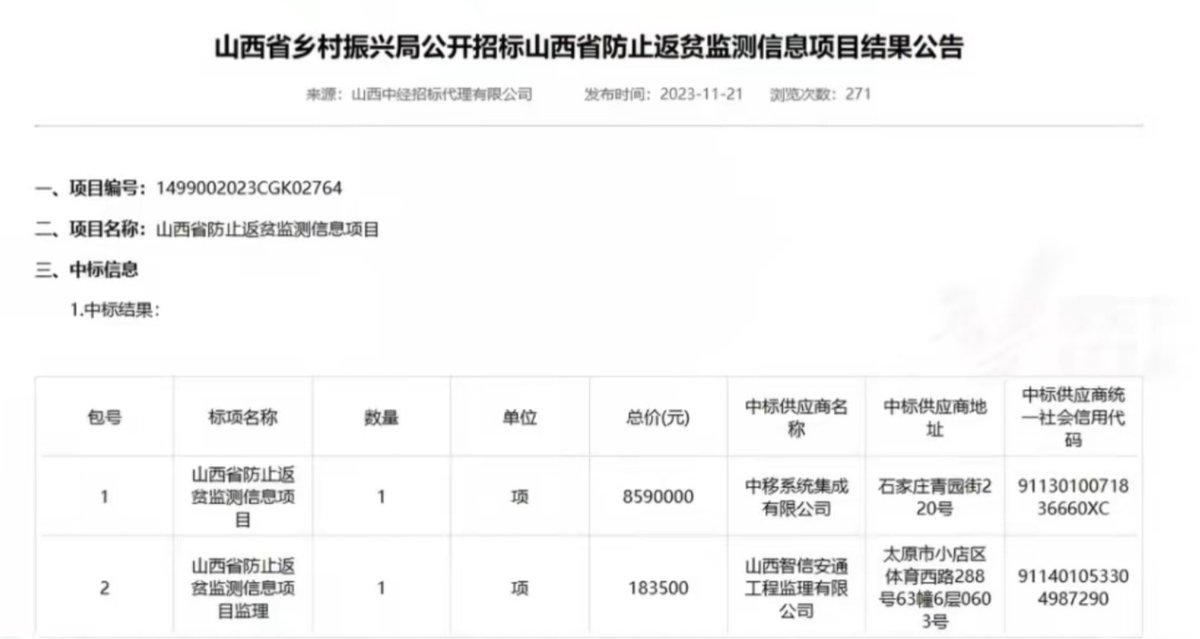Click package number 1 cell
This screenshot has height=639, width=1200.
[x=104, y=496]
